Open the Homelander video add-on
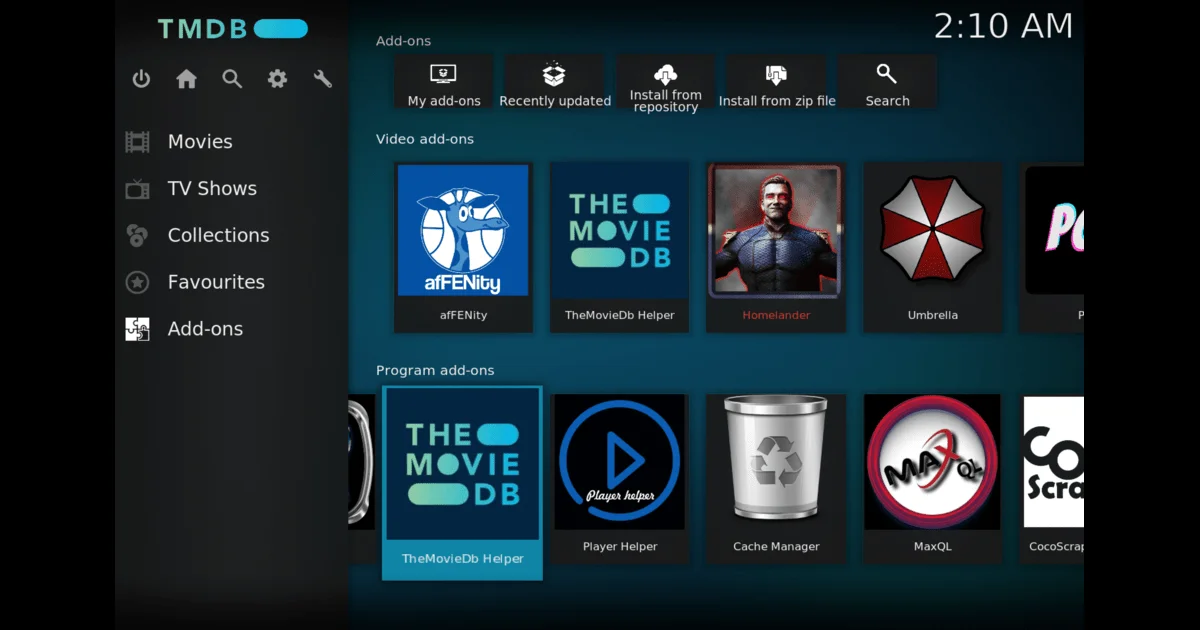The height and width of the screenshot is (630, 1200). tap(776, 246)
